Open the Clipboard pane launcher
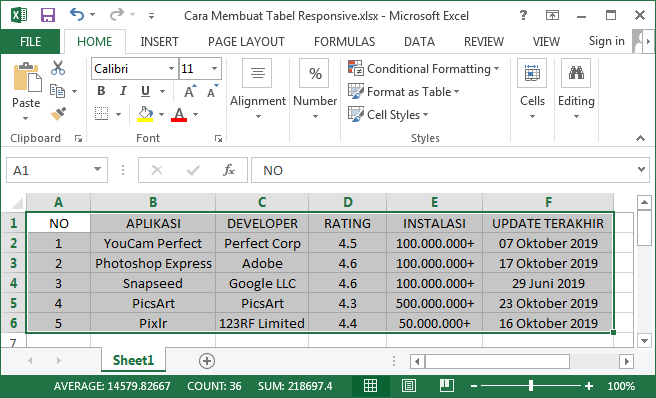656x398 pixels. pos(78,139)
